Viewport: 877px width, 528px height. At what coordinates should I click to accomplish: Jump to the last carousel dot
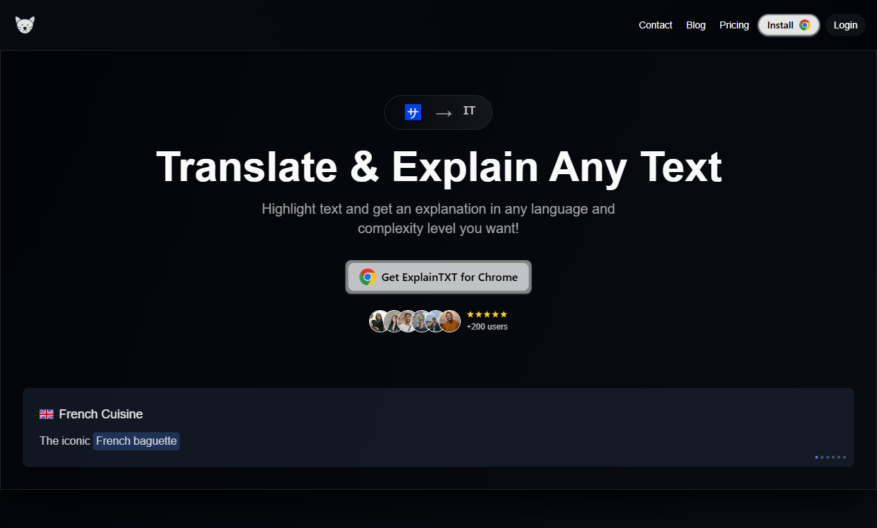click(845, 457)
